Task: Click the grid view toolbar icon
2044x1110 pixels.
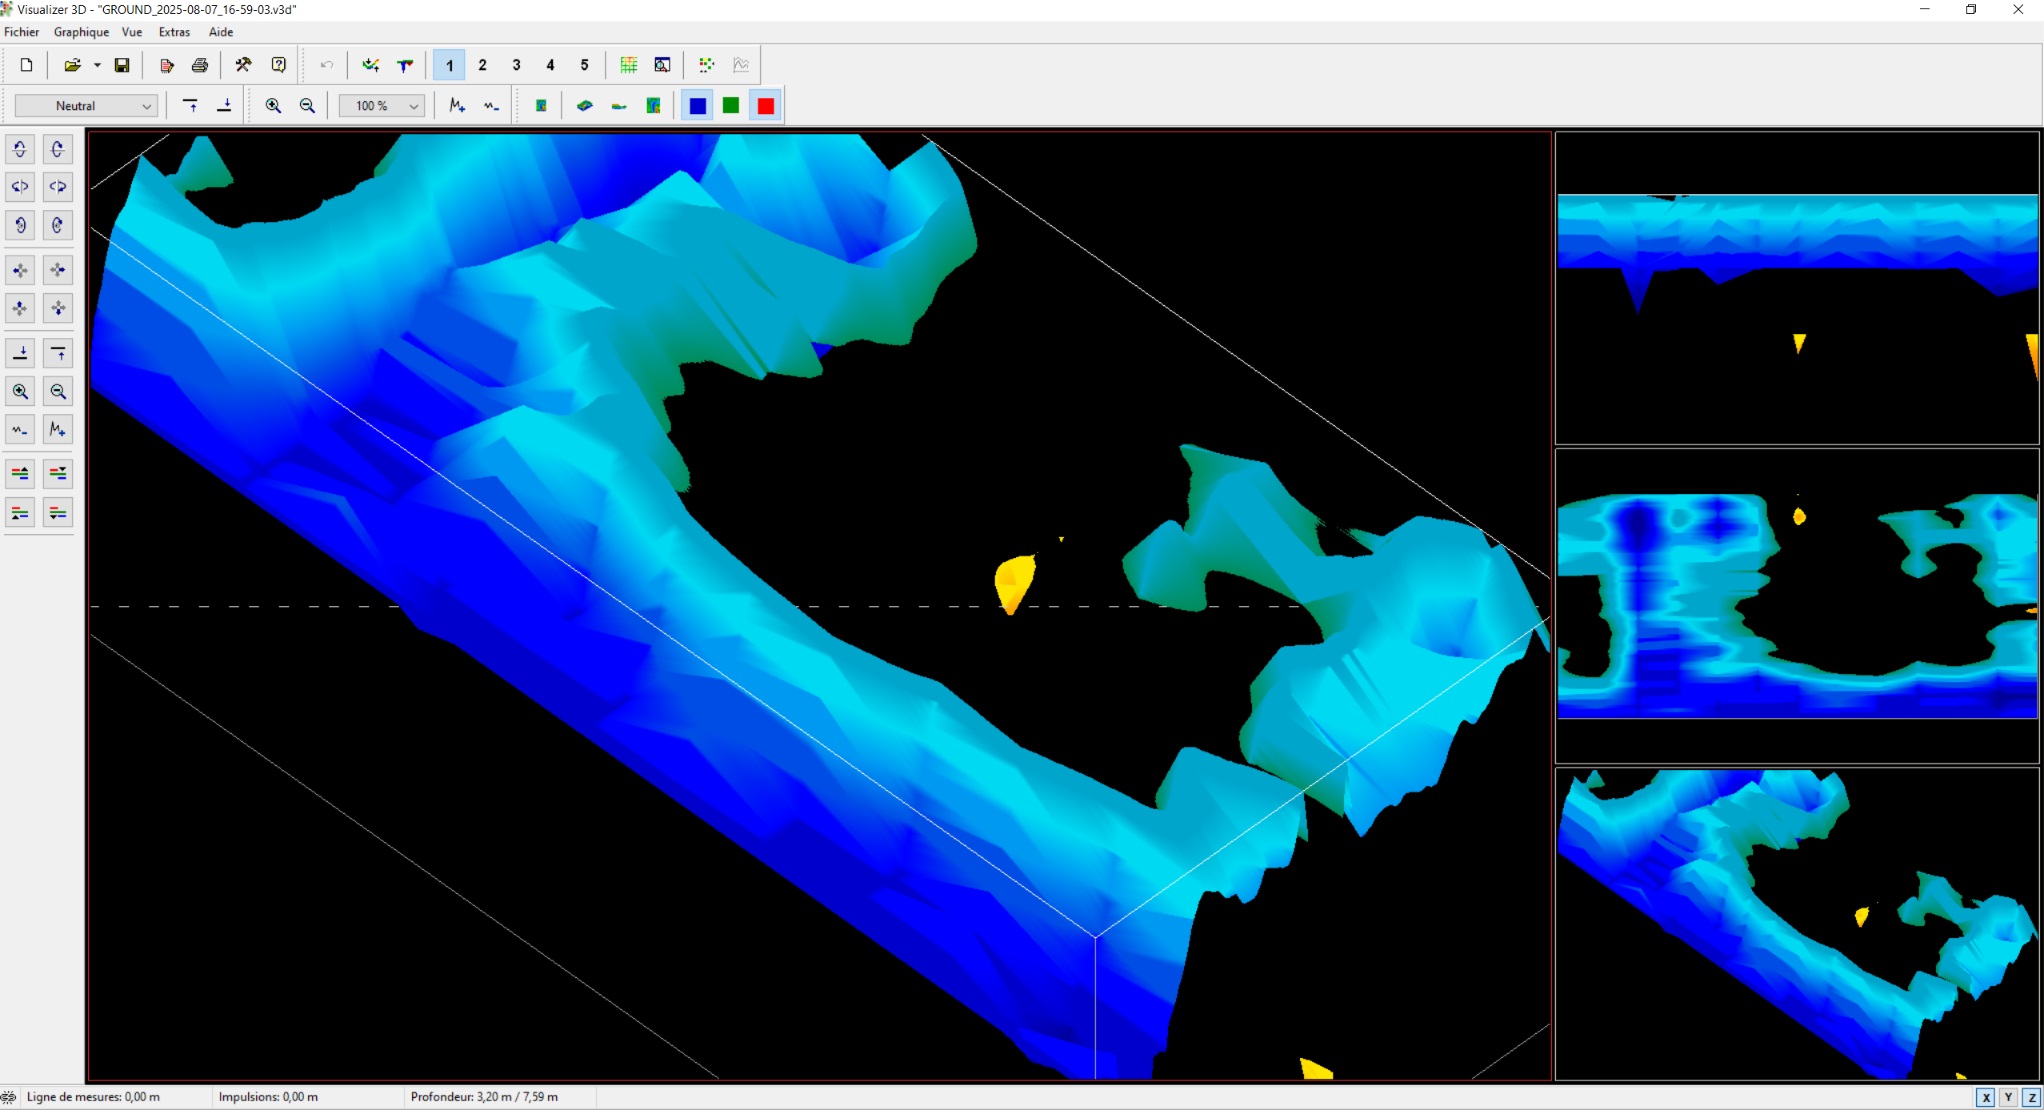Action: (x=628, y=65)
